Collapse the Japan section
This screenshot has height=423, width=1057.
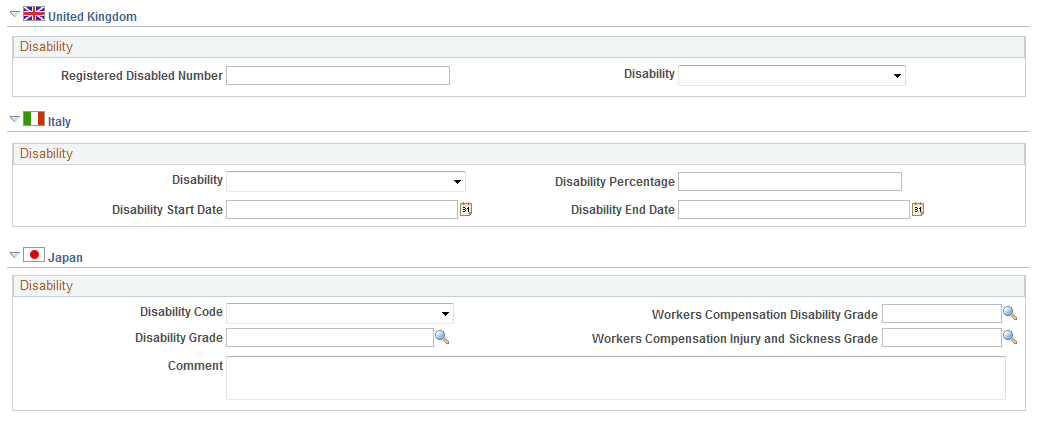15,254
